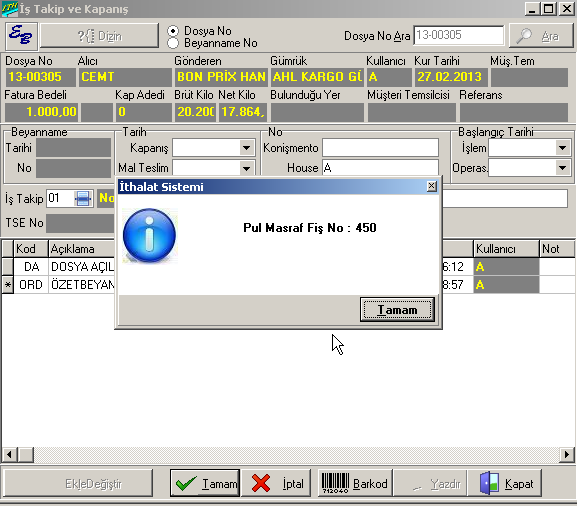The image size is (577, 506).
Task: Click the İş Takip lookup icon
Action: pos(83,199)
